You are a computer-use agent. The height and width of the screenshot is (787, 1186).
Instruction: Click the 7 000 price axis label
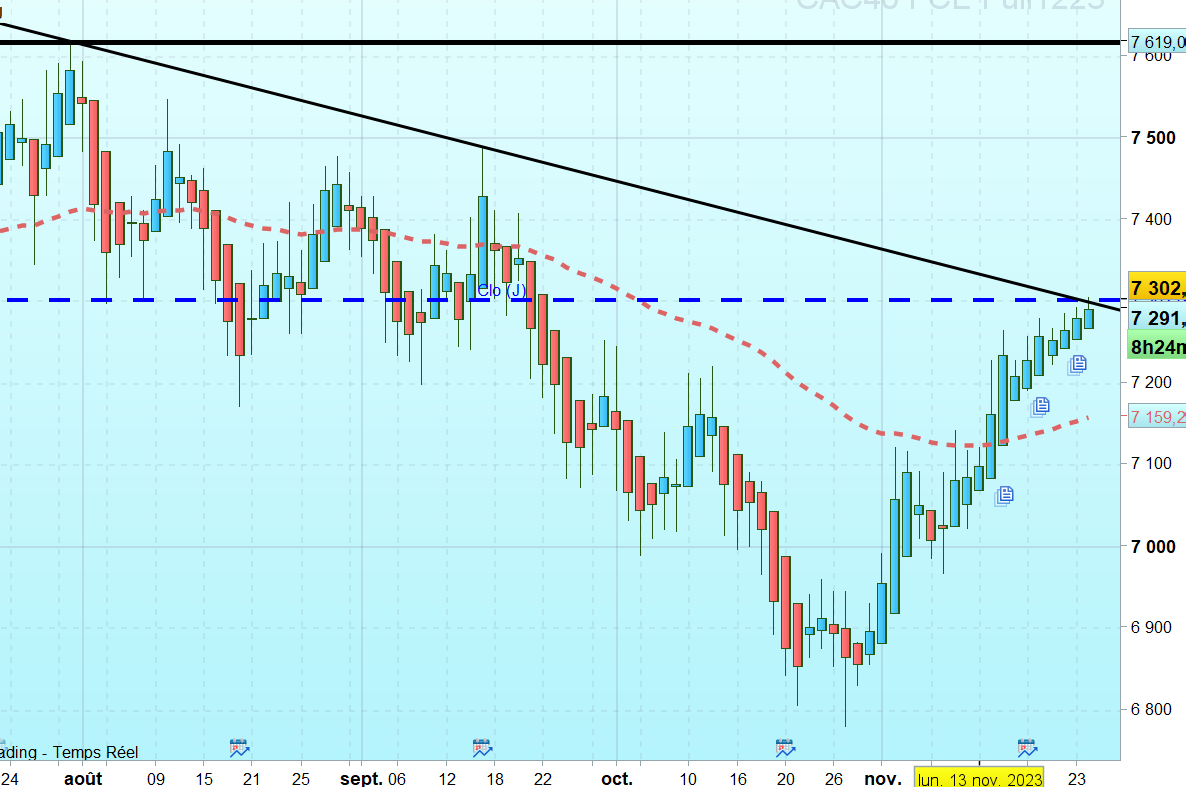point(1153,546)
